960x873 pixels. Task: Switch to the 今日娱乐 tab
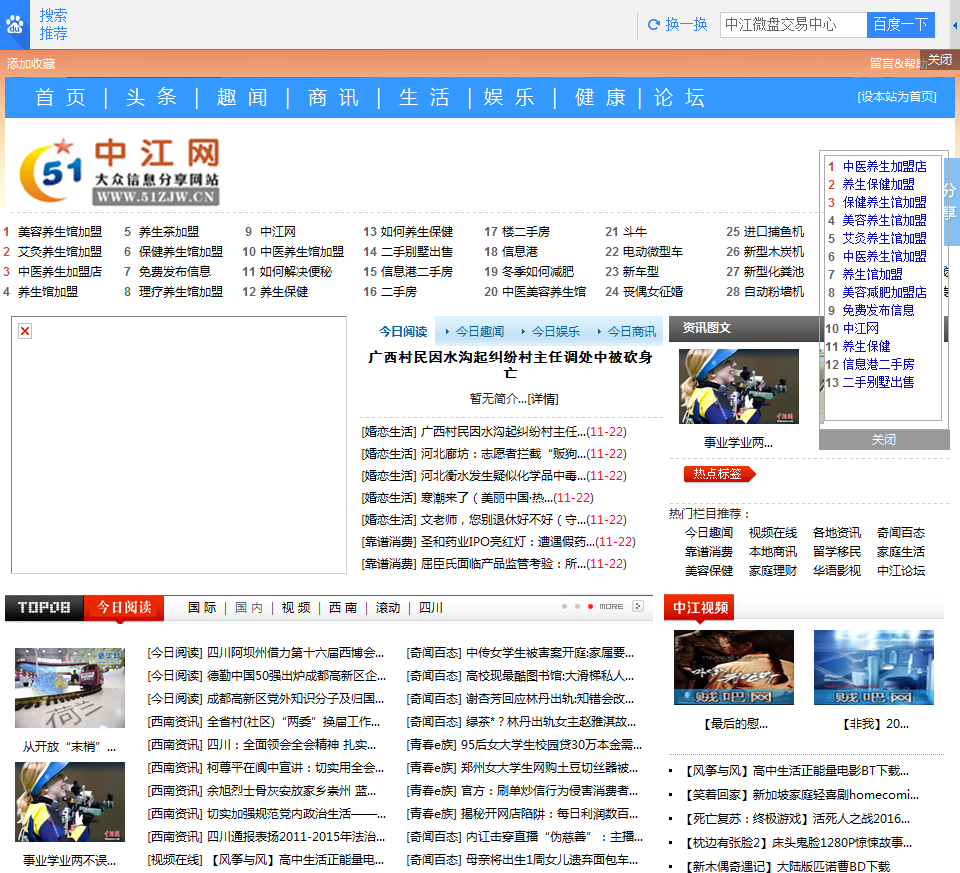pyautogui.click(x=555, y=331)
